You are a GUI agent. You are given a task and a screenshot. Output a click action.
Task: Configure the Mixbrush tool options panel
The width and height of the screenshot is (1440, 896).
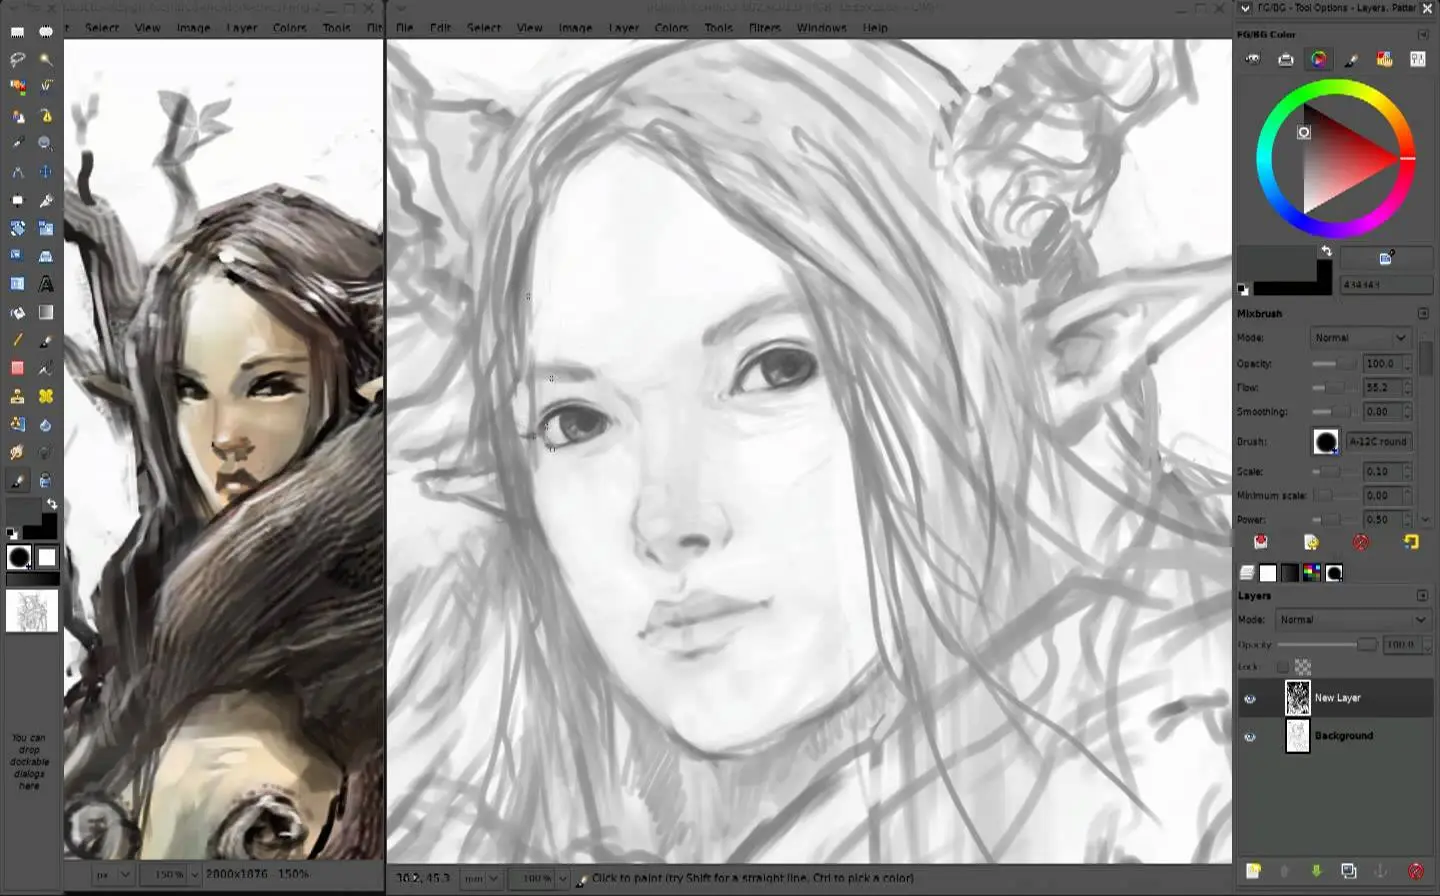(1423, 314)
